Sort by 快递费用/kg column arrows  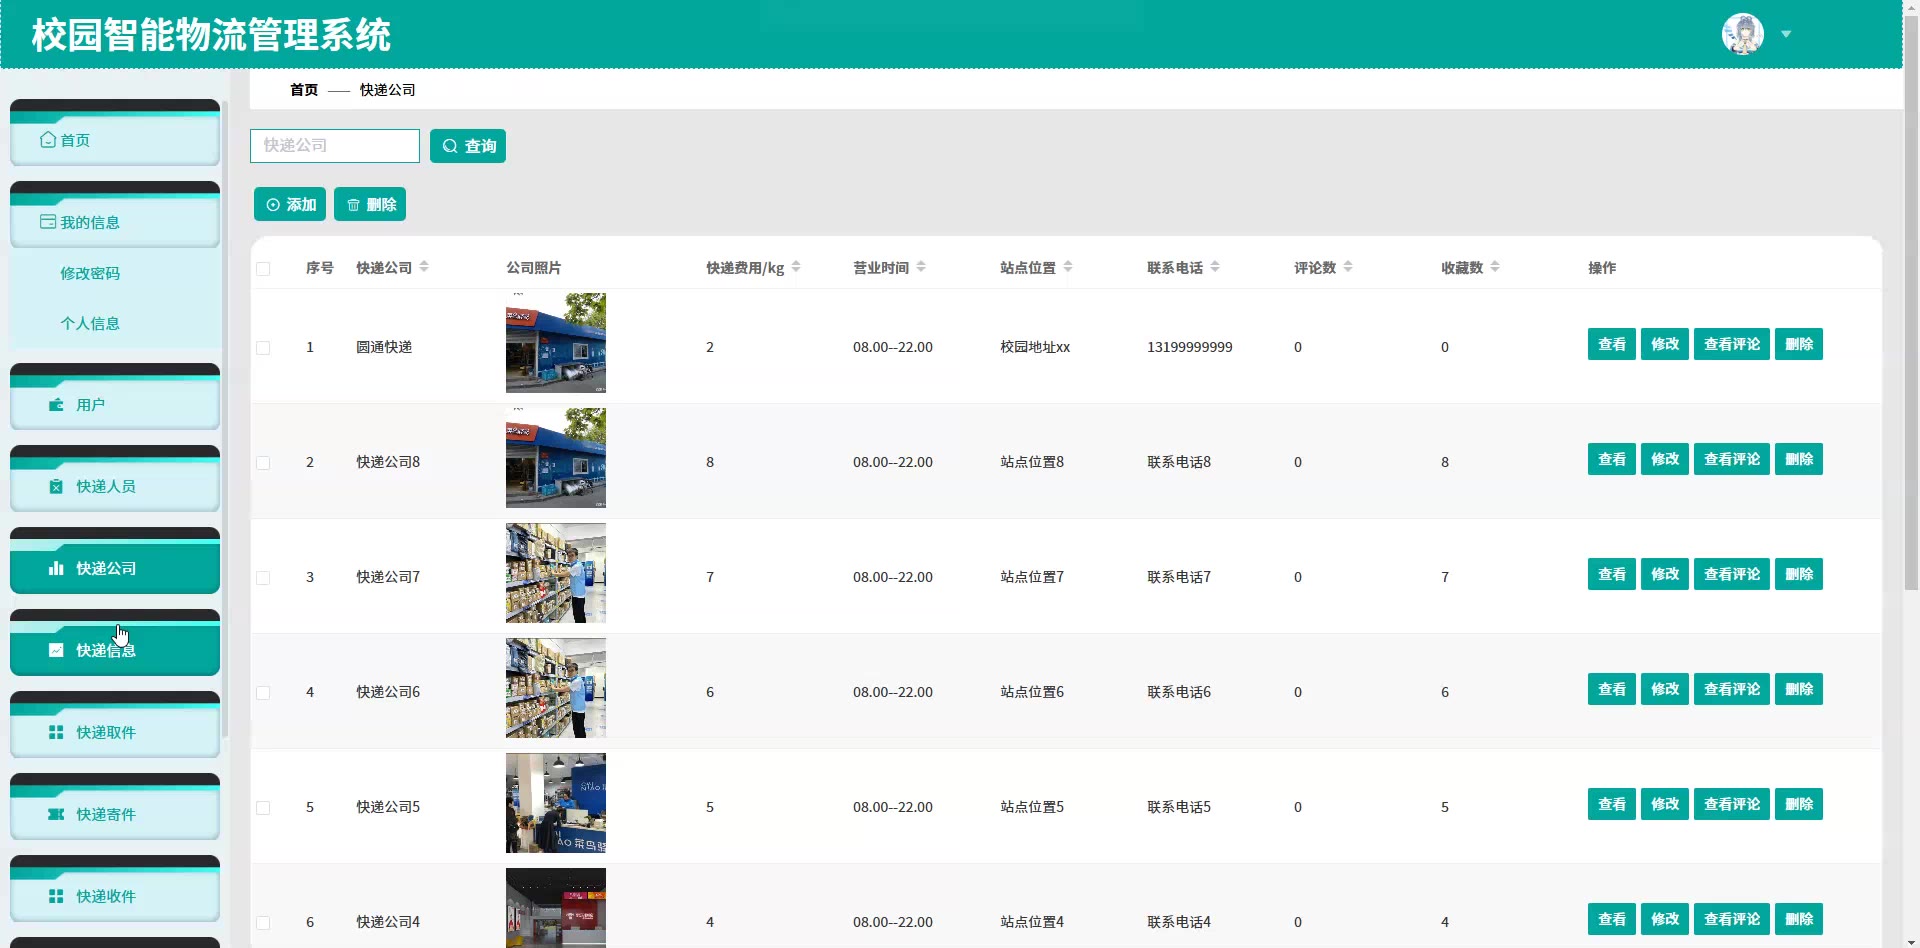tap(796, 267)
